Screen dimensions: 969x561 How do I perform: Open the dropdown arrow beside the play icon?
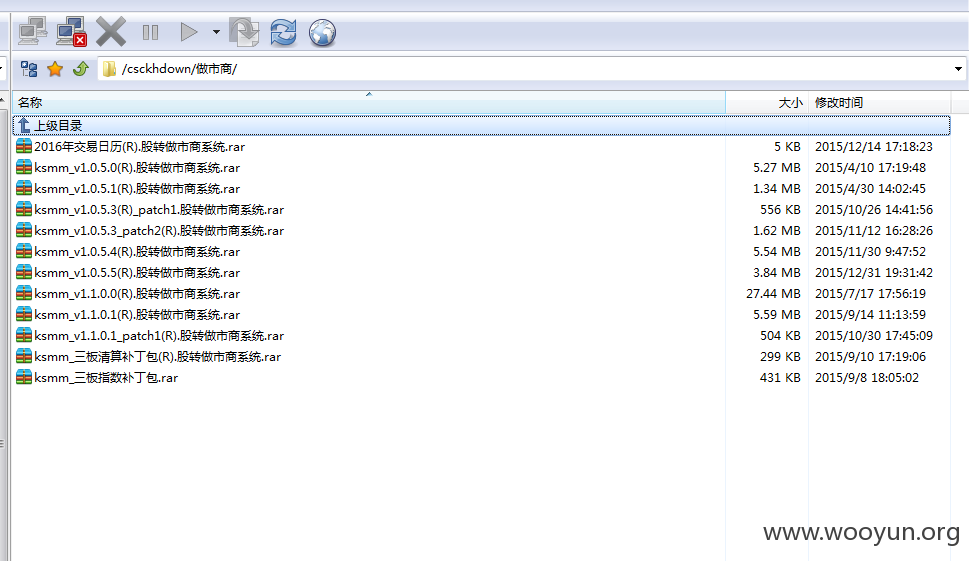click(x=216, y=32)
